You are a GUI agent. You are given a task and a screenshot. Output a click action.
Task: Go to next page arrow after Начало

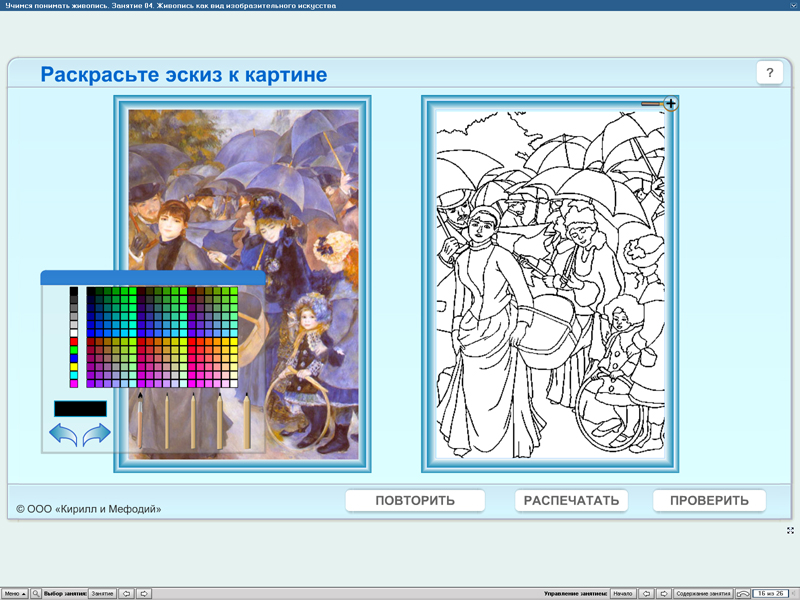[664, 593]
